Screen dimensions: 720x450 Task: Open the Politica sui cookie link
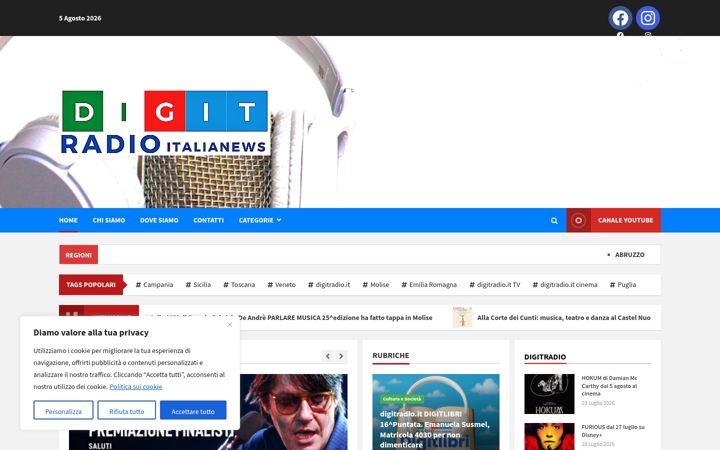pos(135,387)
